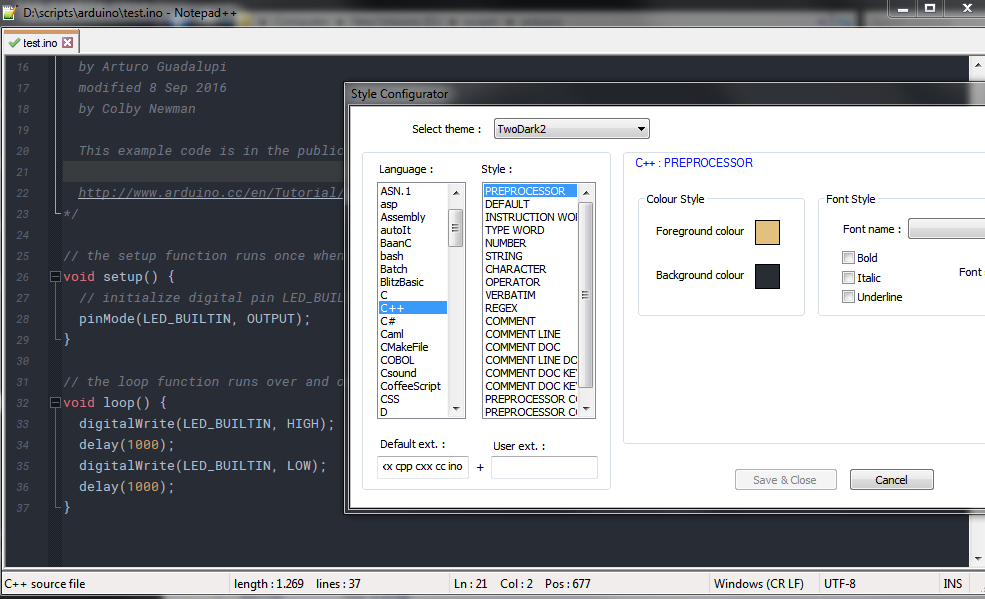Minimize the Notepad++ window

pos(903,9)
